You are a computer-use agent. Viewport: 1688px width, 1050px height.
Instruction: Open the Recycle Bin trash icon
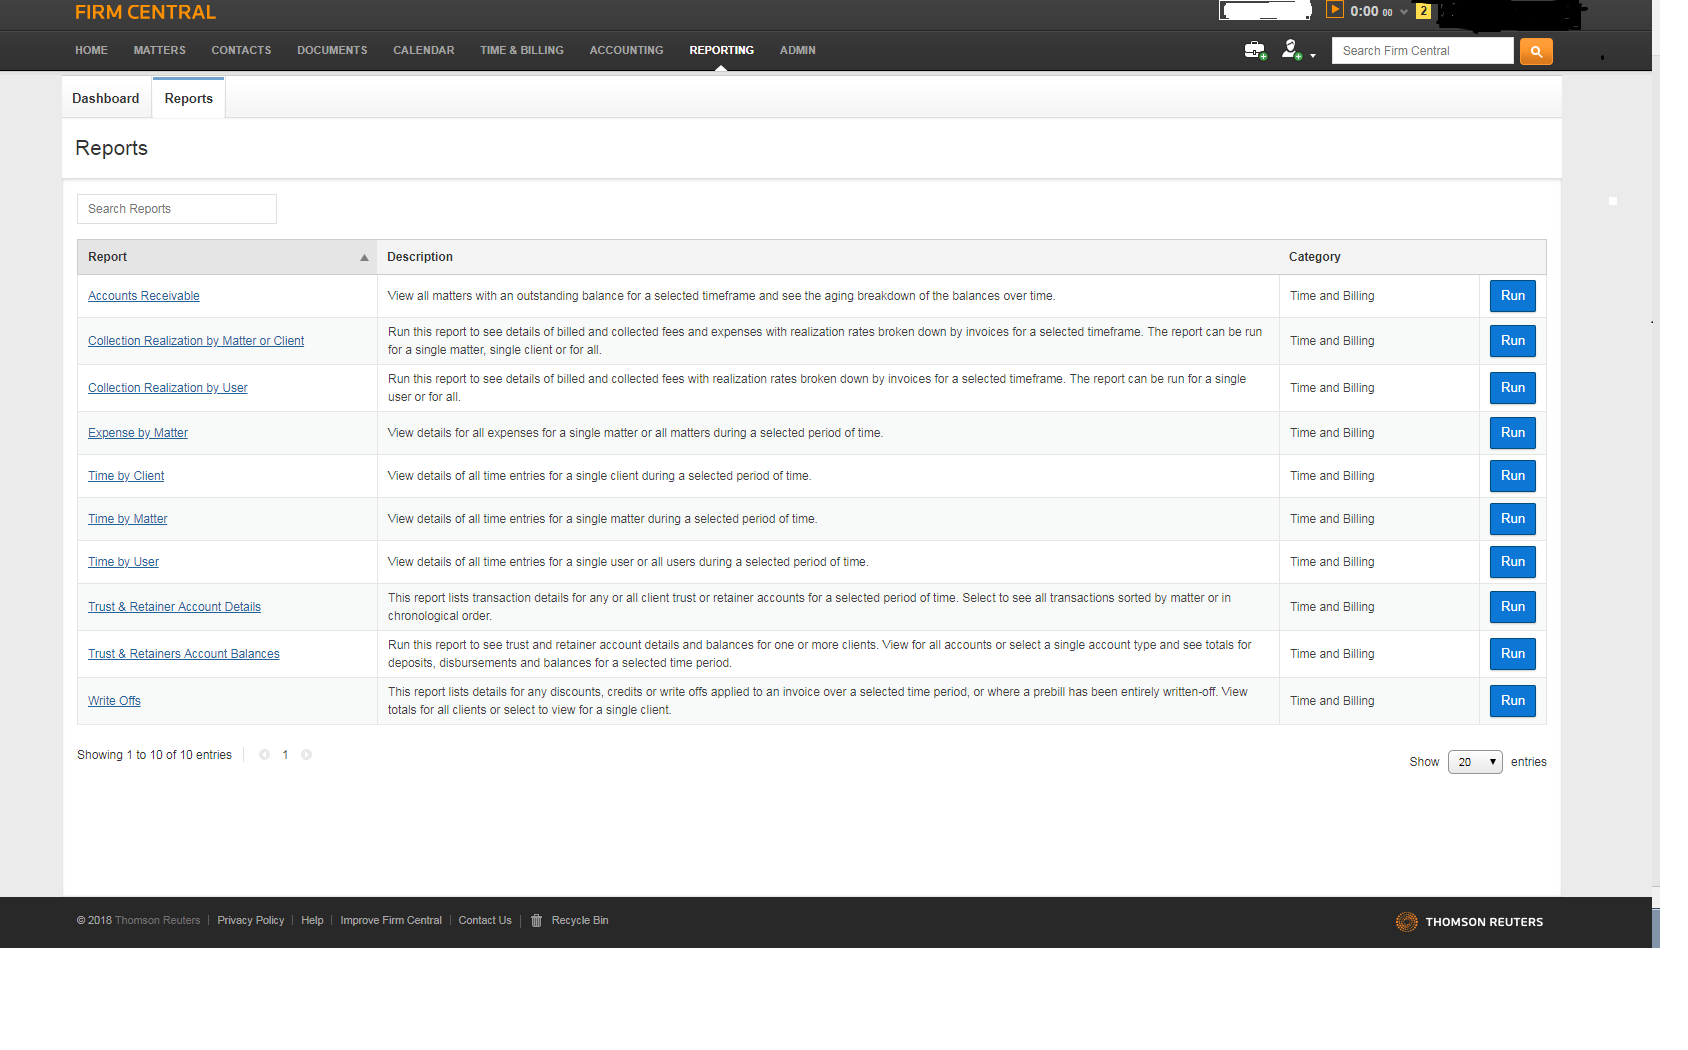click(x=536, y=921)
